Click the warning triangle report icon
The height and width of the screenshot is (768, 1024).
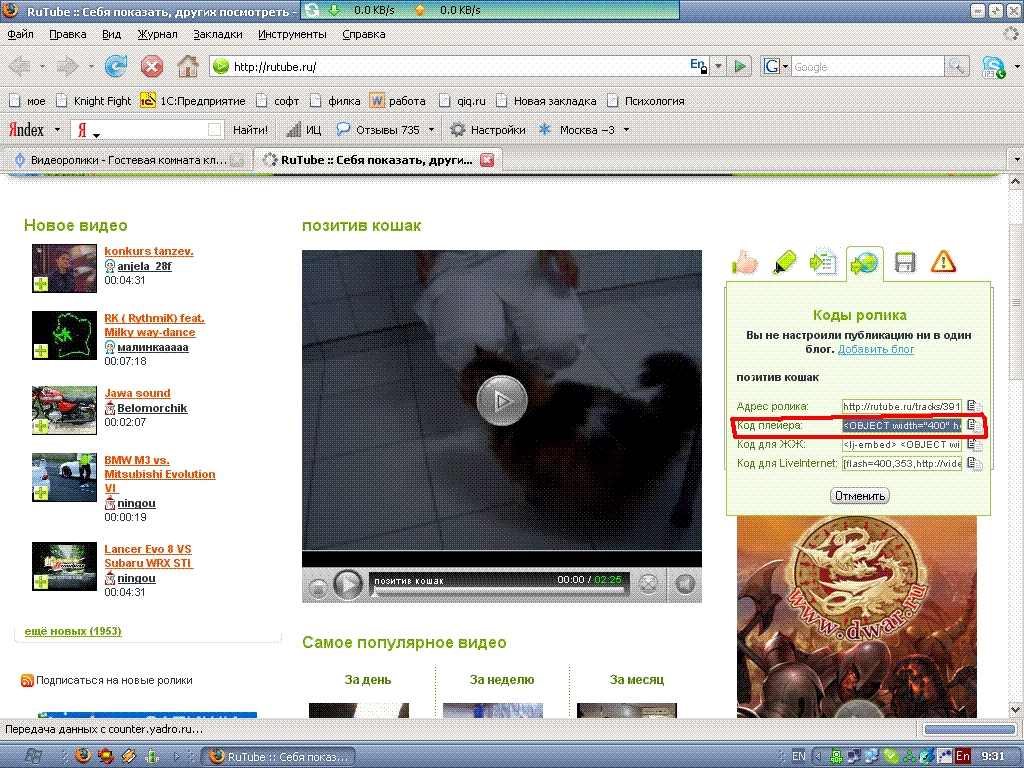(x=943, y=262)
